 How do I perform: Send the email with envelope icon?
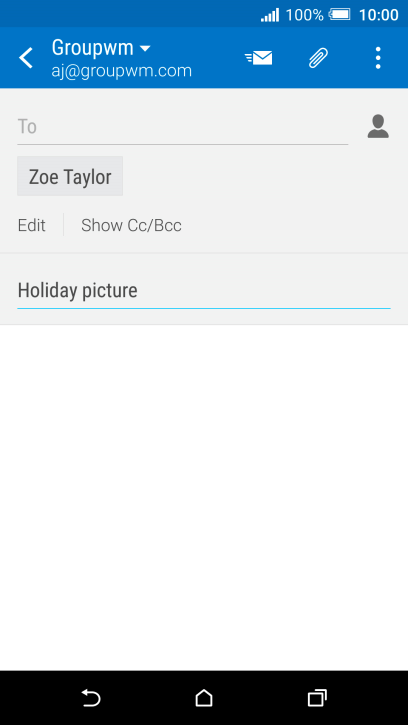point(259,58)
